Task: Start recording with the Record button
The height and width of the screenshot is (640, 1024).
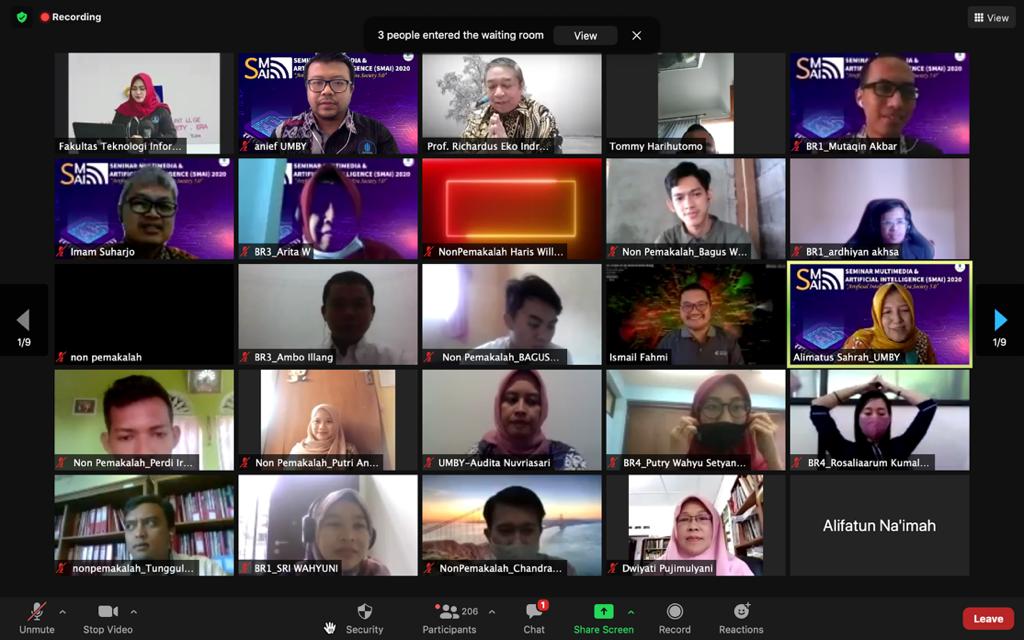Action: point(675,618)
